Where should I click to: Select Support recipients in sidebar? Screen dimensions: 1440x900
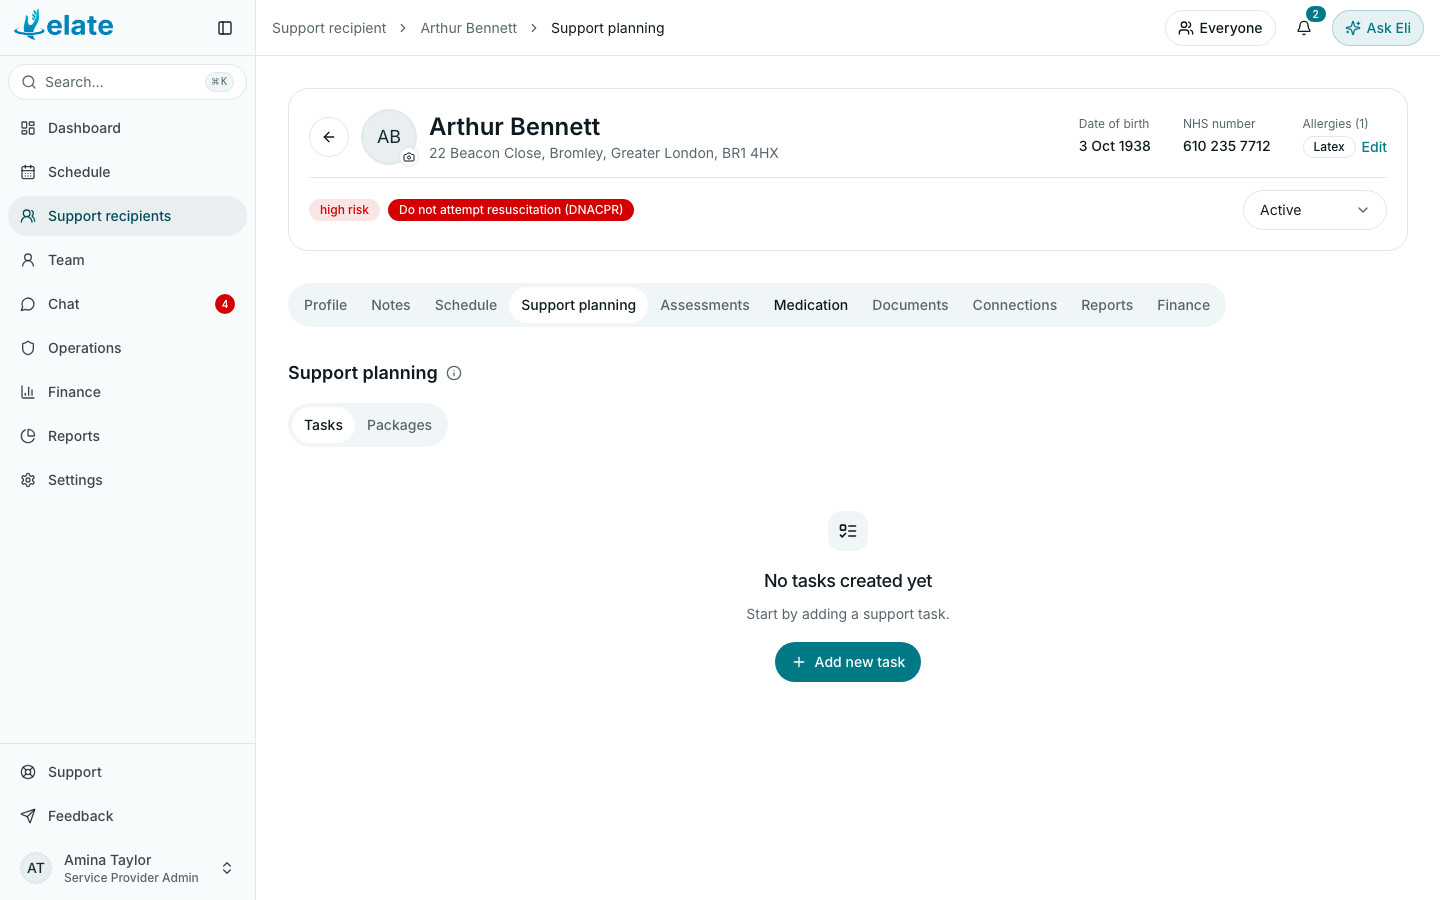[127, 216]
